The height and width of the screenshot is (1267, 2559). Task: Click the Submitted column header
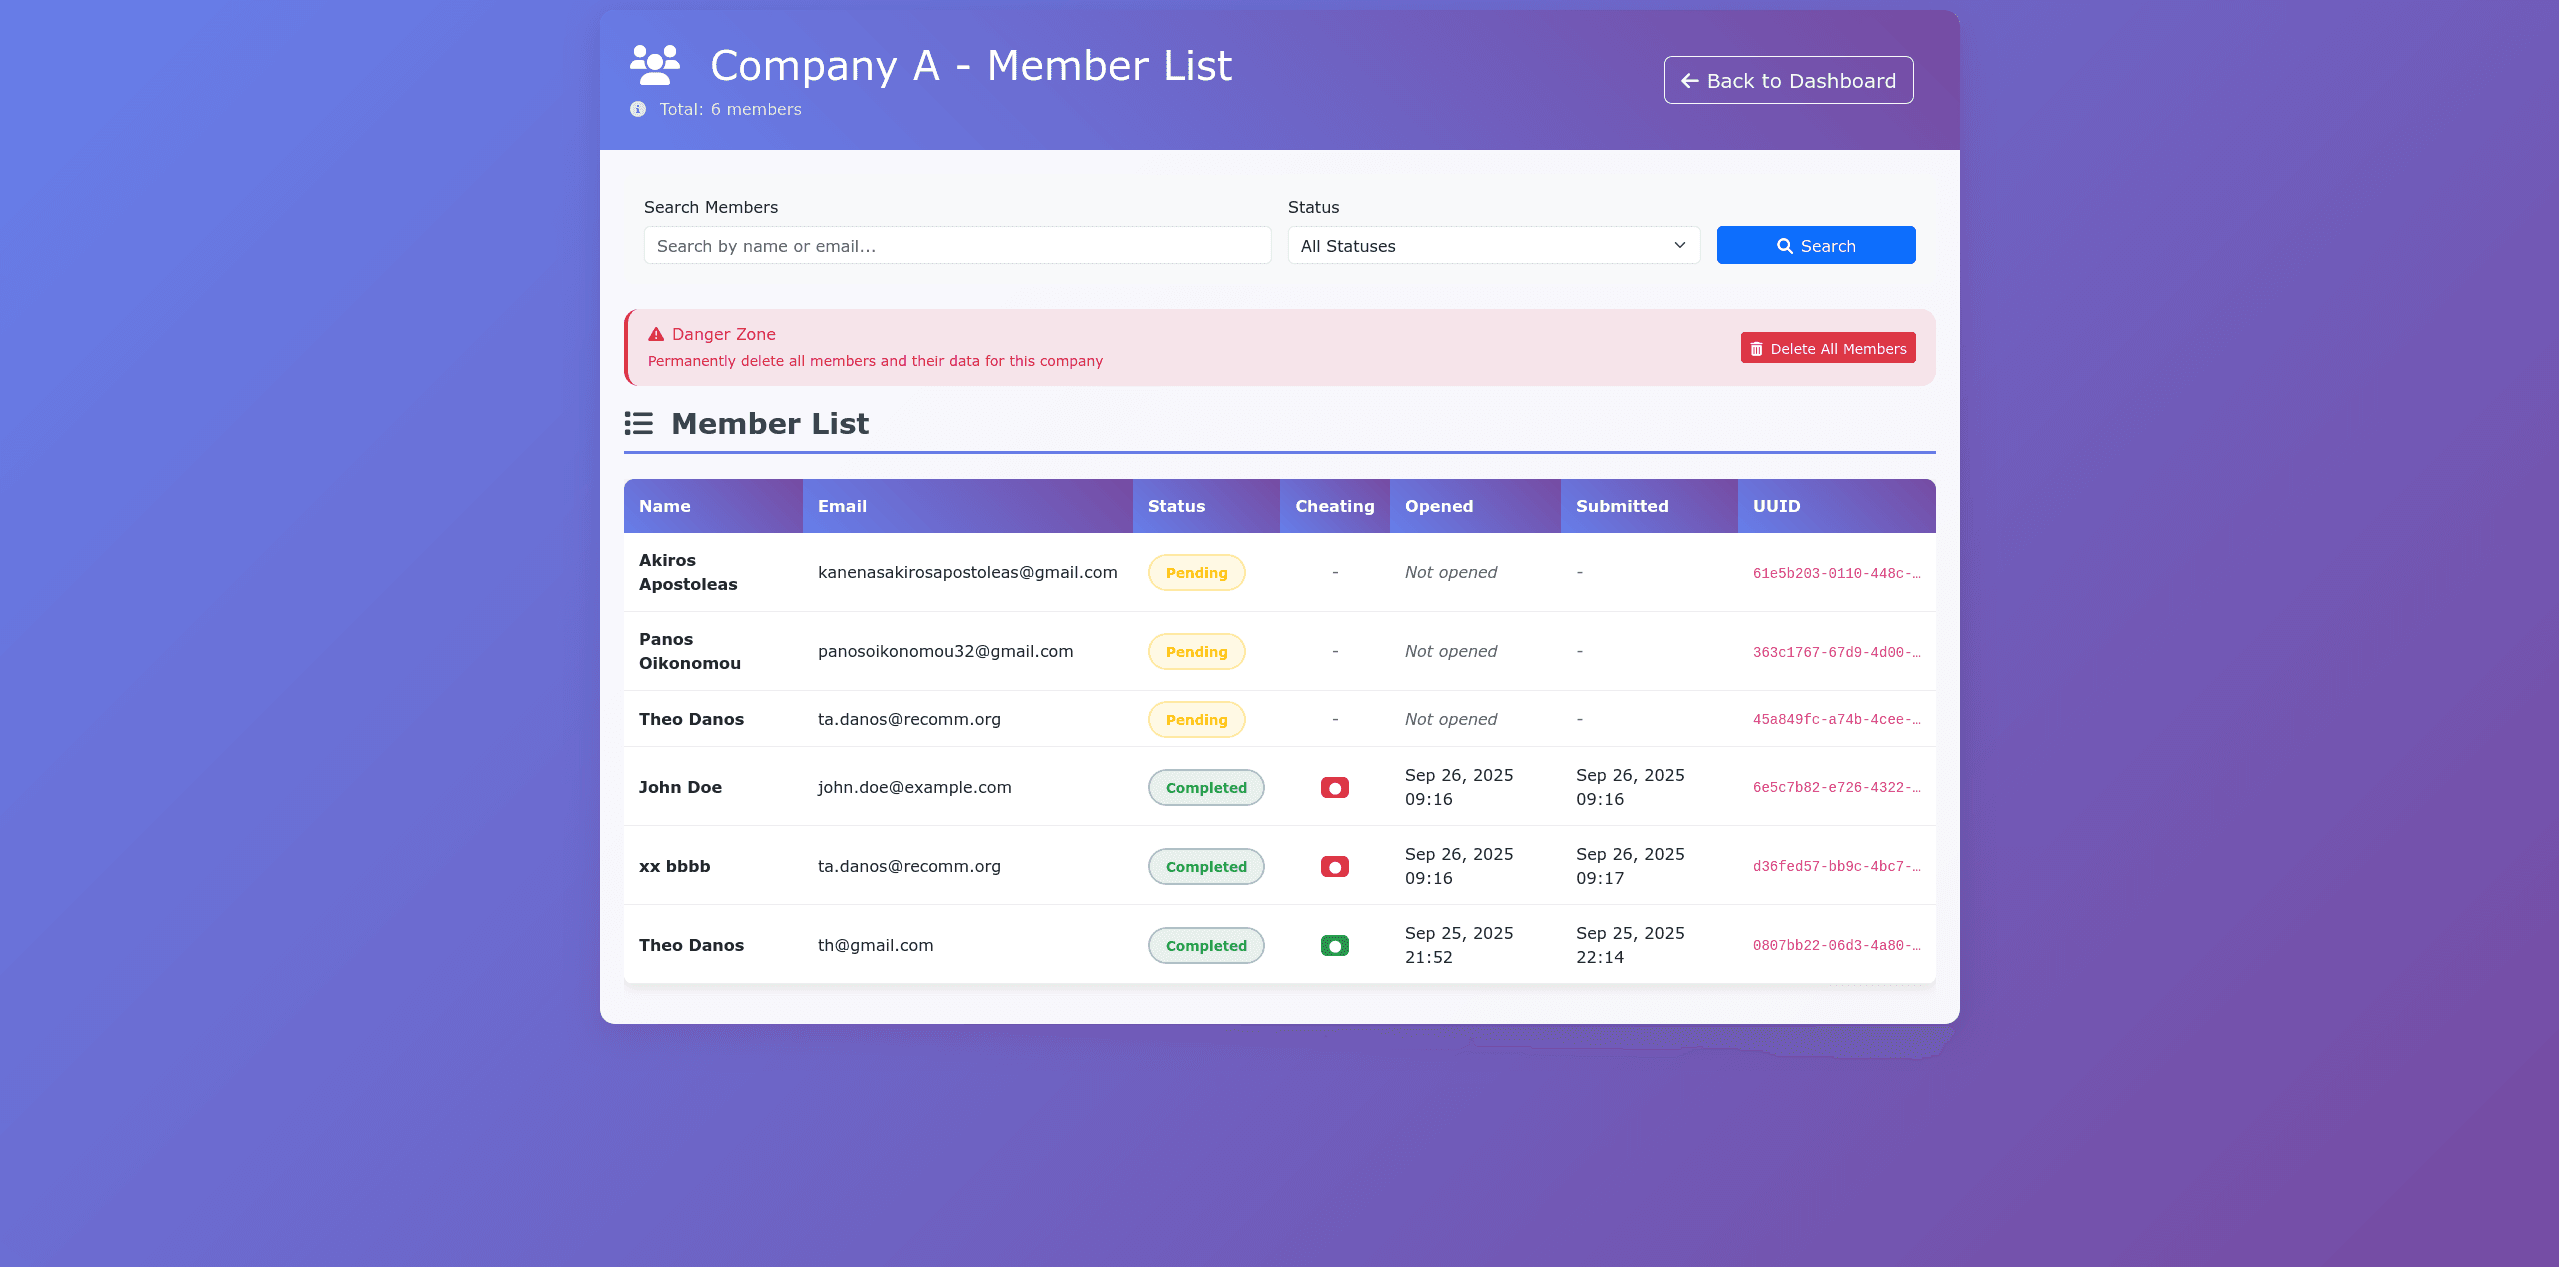1622,507
